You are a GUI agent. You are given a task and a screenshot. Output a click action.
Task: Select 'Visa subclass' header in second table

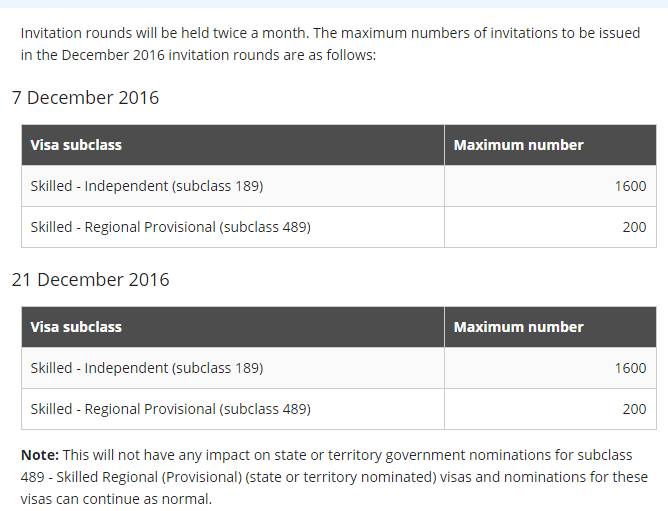click(x=76, y=327)
